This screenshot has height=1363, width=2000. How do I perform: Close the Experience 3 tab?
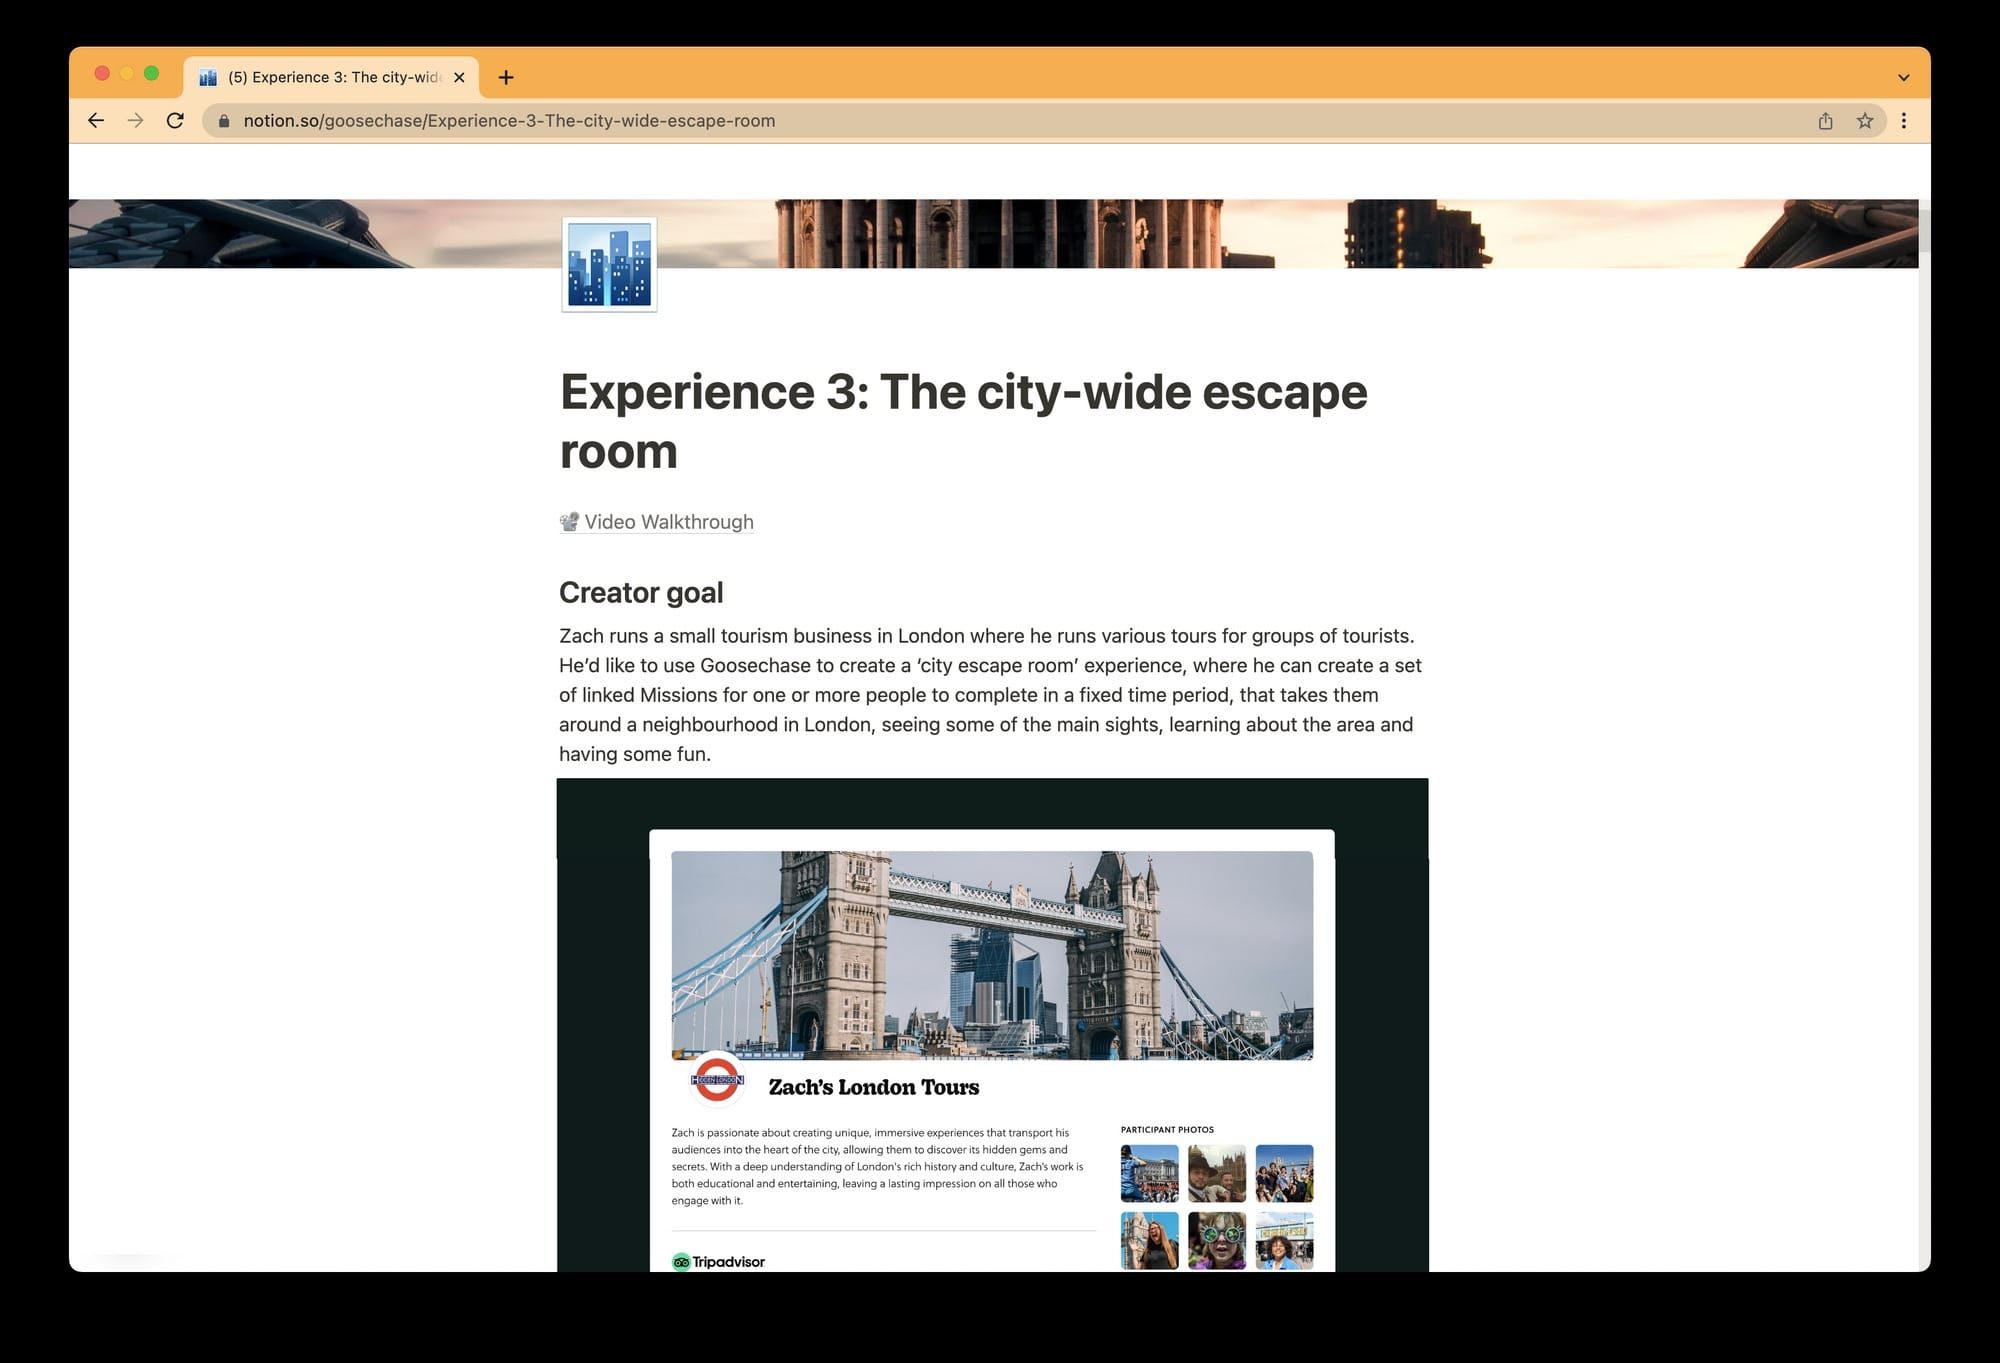click(459, 77)
